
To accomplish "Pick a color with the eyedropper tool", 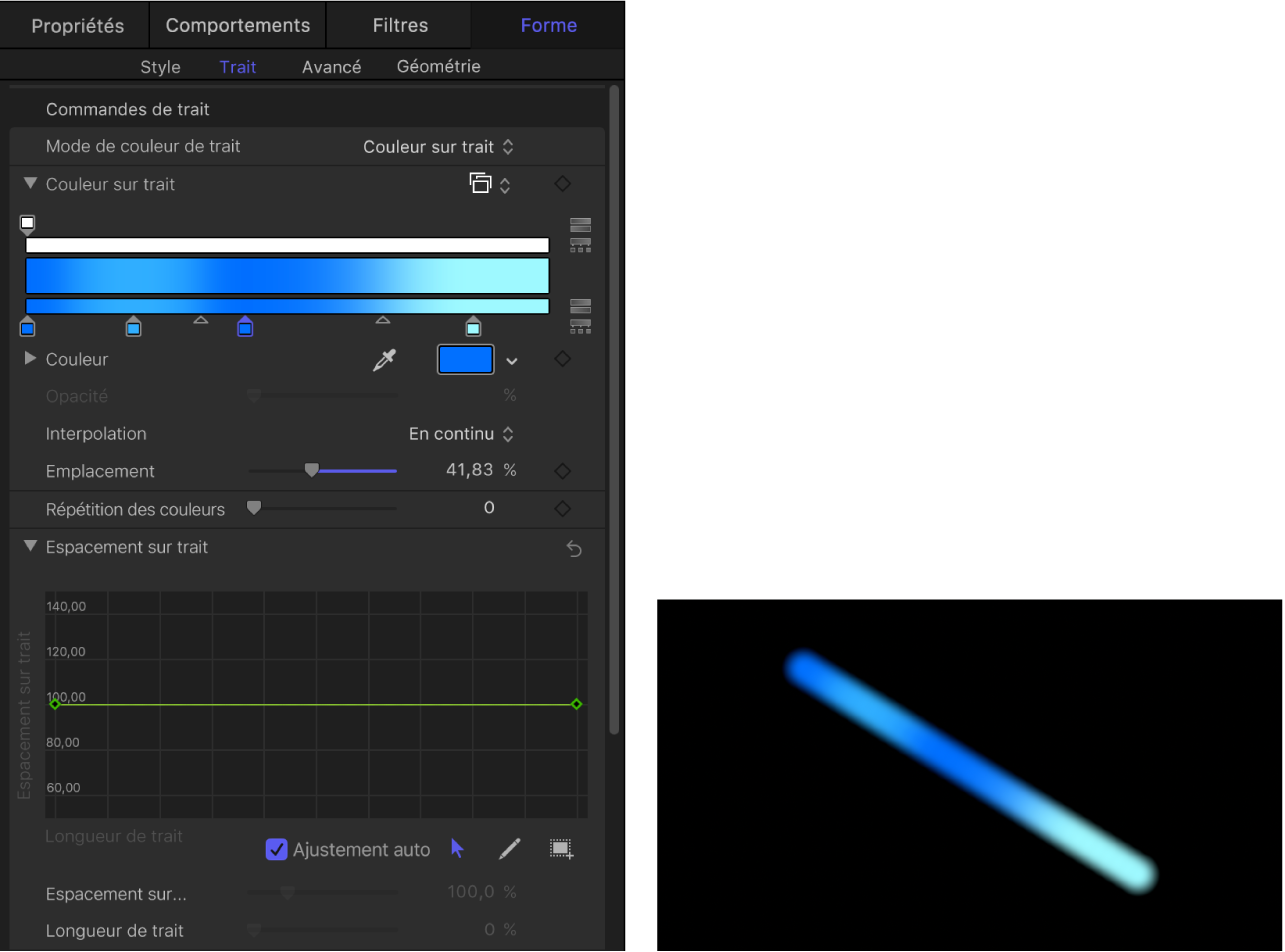I will tap(384, 360).
